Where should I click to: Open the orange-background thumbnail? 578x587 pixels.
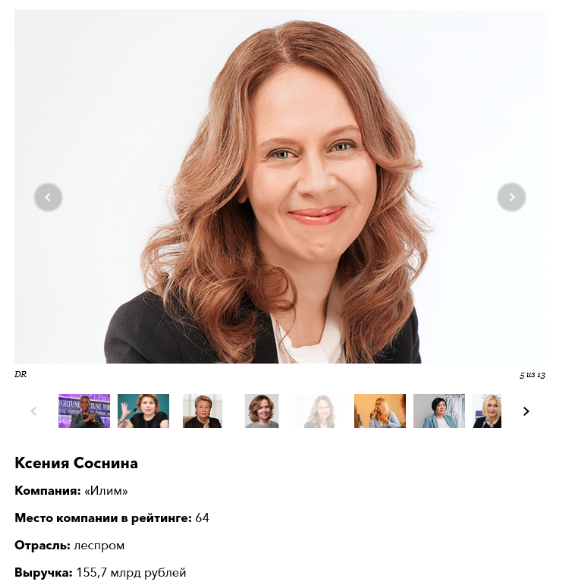click(380, 411)
